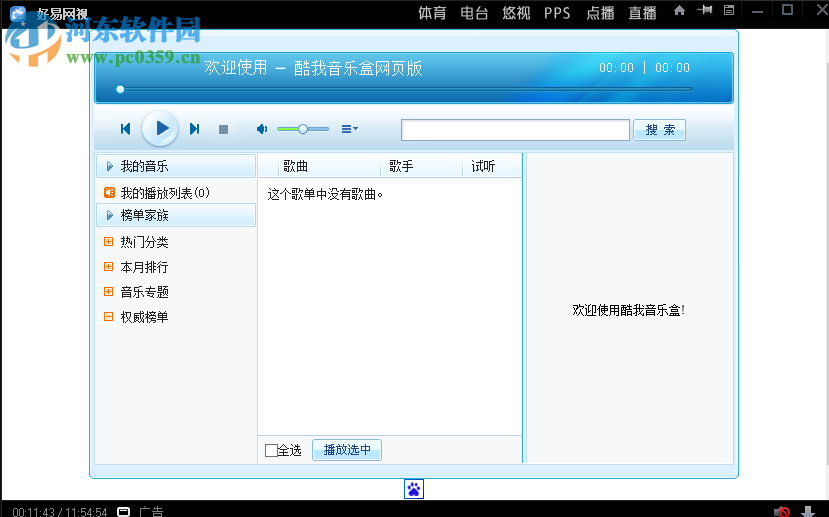
Task: Open the 点播 menu
Action: pyautogui.click(x=600, y=13)
